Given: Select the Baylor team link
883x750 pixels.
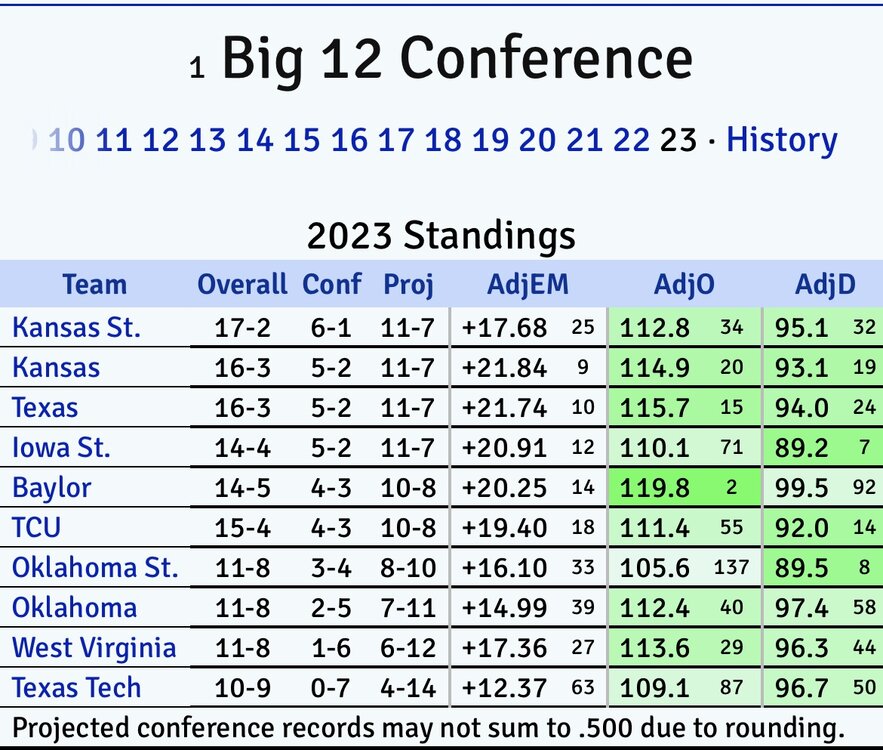Looking at the screenshot, I should (x=52, y=487).
